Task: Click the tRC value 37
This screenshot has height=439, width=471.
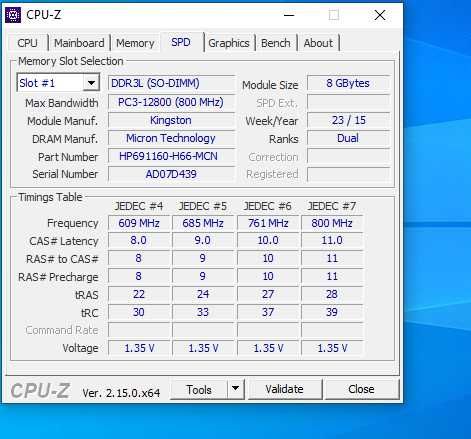Action: pos(268,312)
